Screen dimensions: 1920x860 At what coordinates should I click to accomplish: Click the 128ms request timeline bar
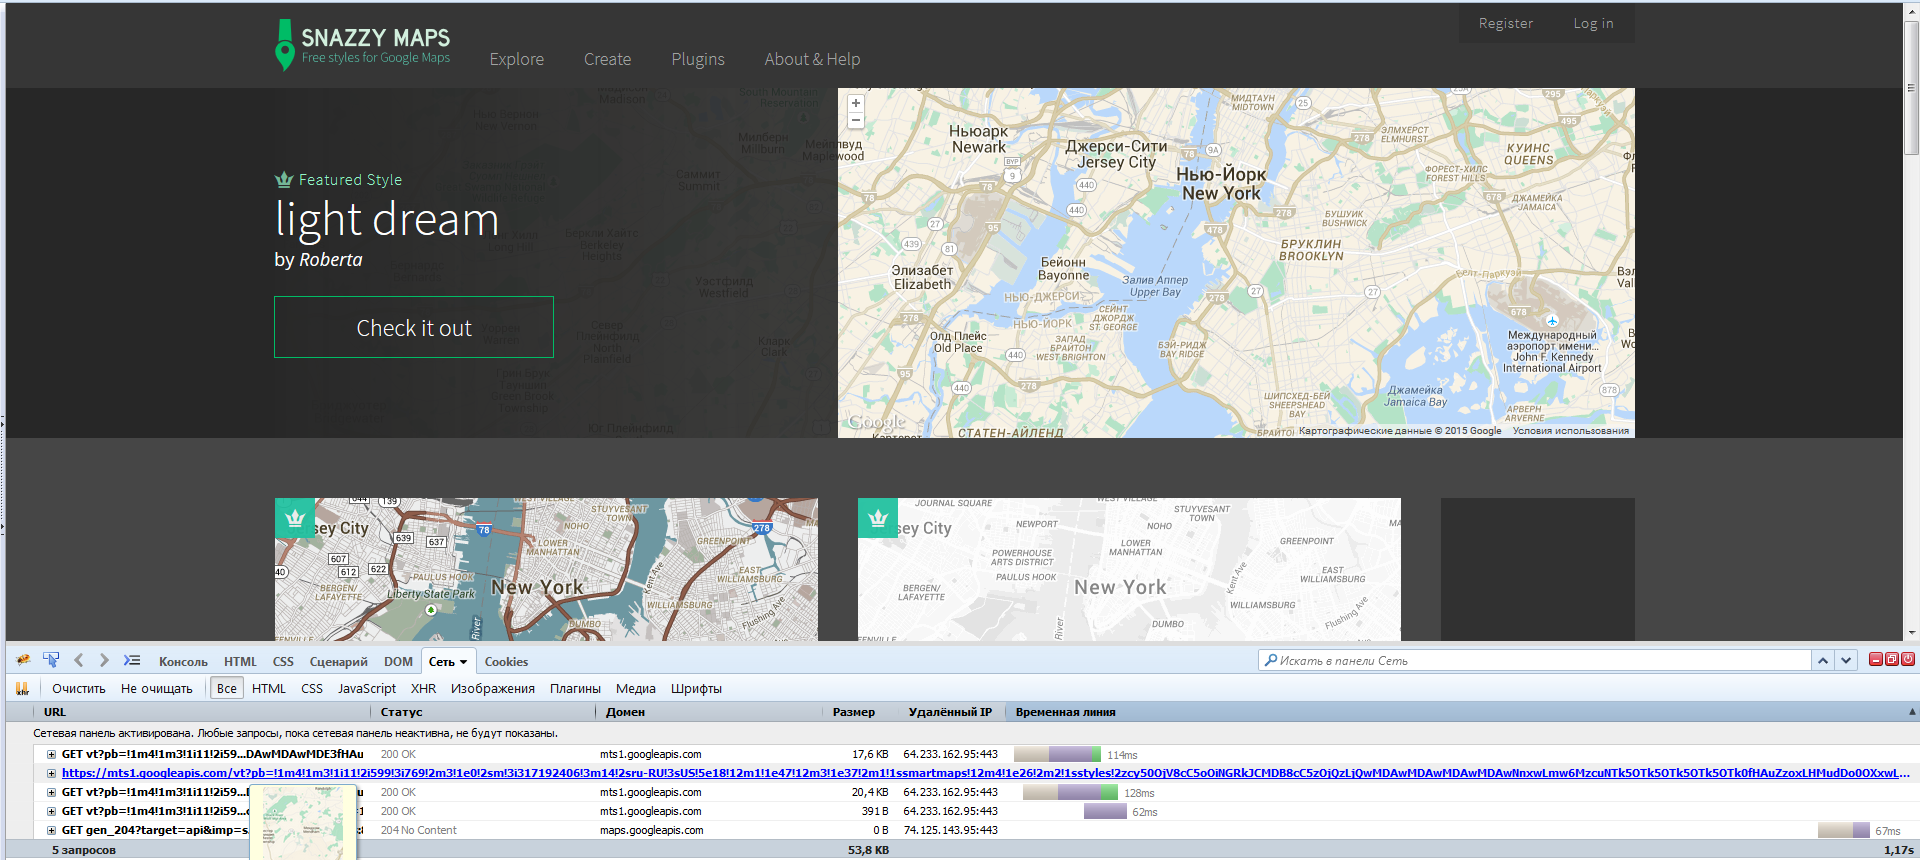coord(1070,792)
